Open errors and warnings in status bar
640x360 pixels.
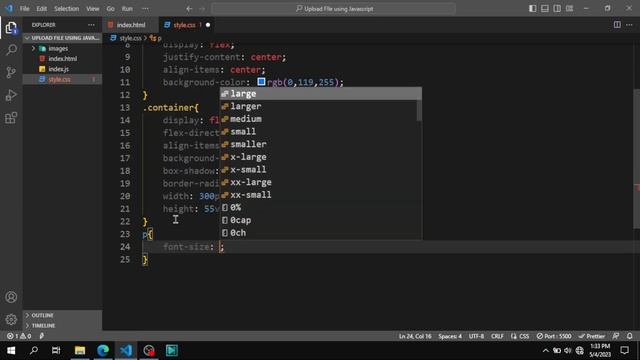pyautogui.click(x=19, y=336)
